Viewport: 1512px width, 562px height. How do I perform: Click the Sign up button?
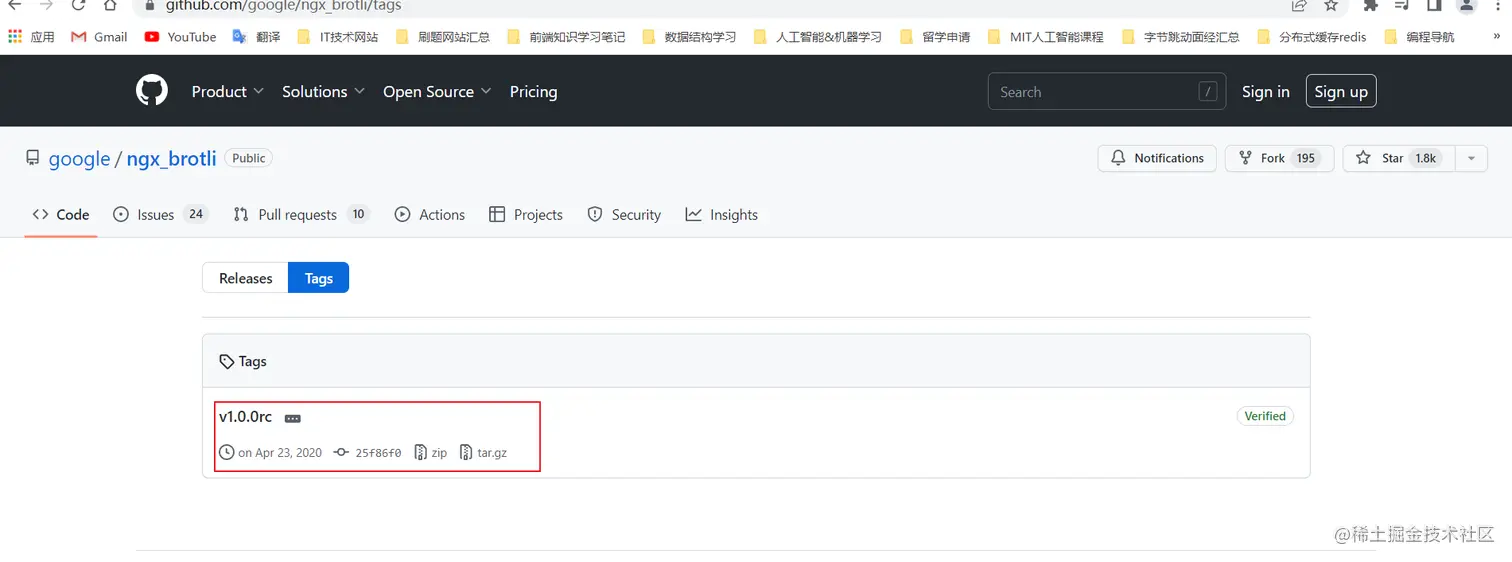tap(1341, 91)
